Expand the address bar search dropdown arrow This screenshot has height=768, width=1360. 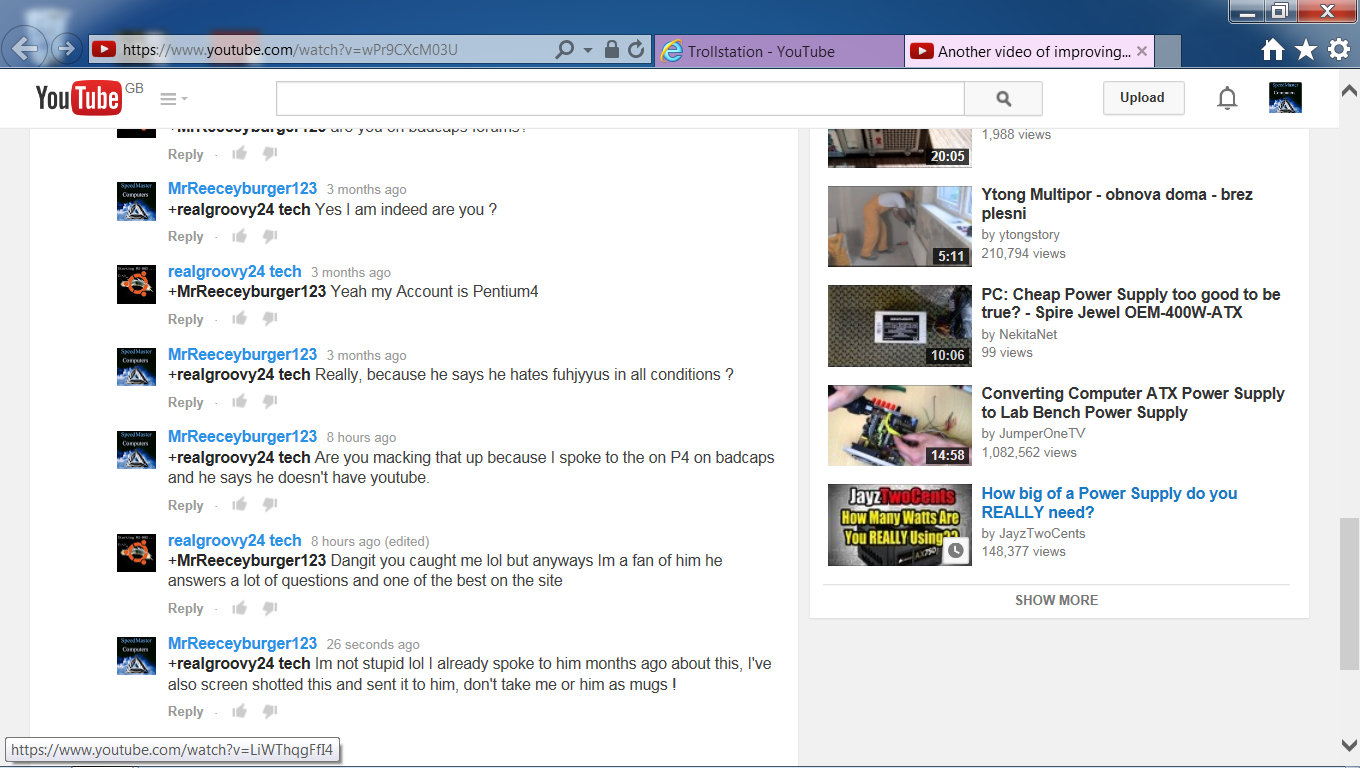point(588,50)
